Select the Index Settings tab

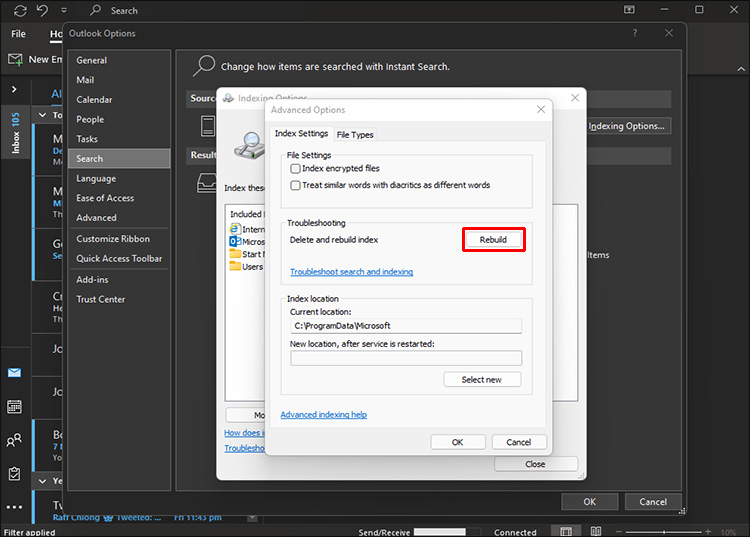pos(301,133)
